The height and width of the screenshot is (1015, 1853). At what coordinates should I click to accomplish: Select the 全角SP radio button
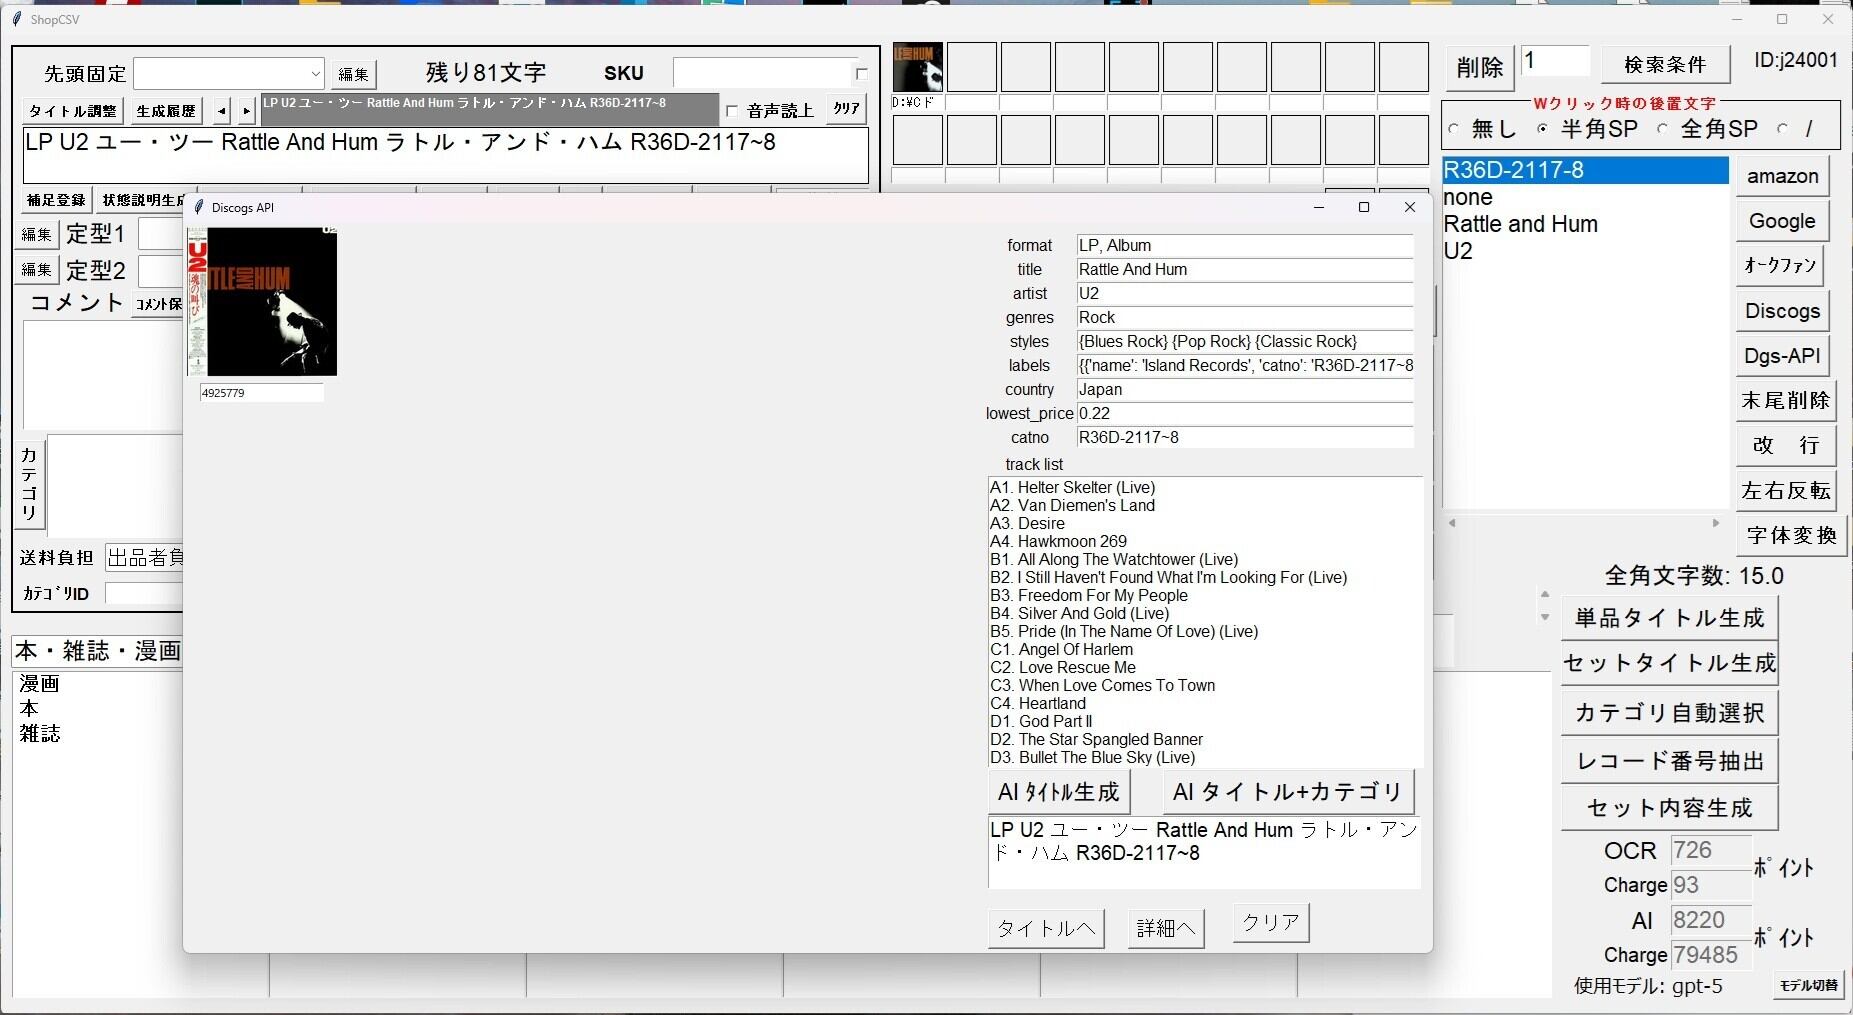[x=1662, y=129]
